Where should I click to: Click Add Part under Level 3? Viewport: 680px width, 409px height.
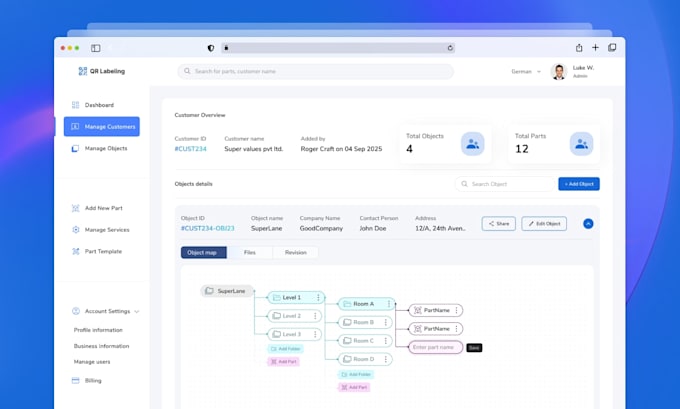(283, 361)
